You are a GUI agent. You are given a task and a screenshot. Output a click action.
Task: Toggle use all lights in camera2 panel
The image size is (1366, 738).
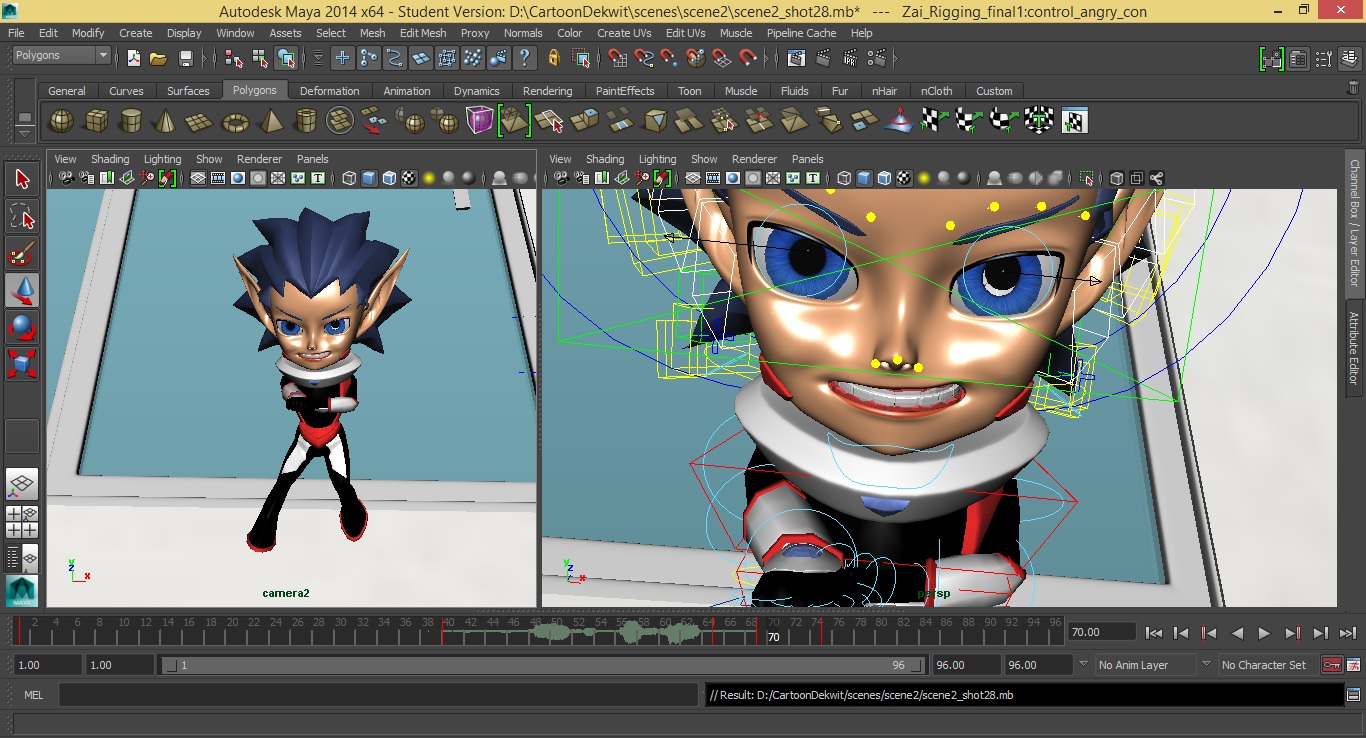point(429,179)
